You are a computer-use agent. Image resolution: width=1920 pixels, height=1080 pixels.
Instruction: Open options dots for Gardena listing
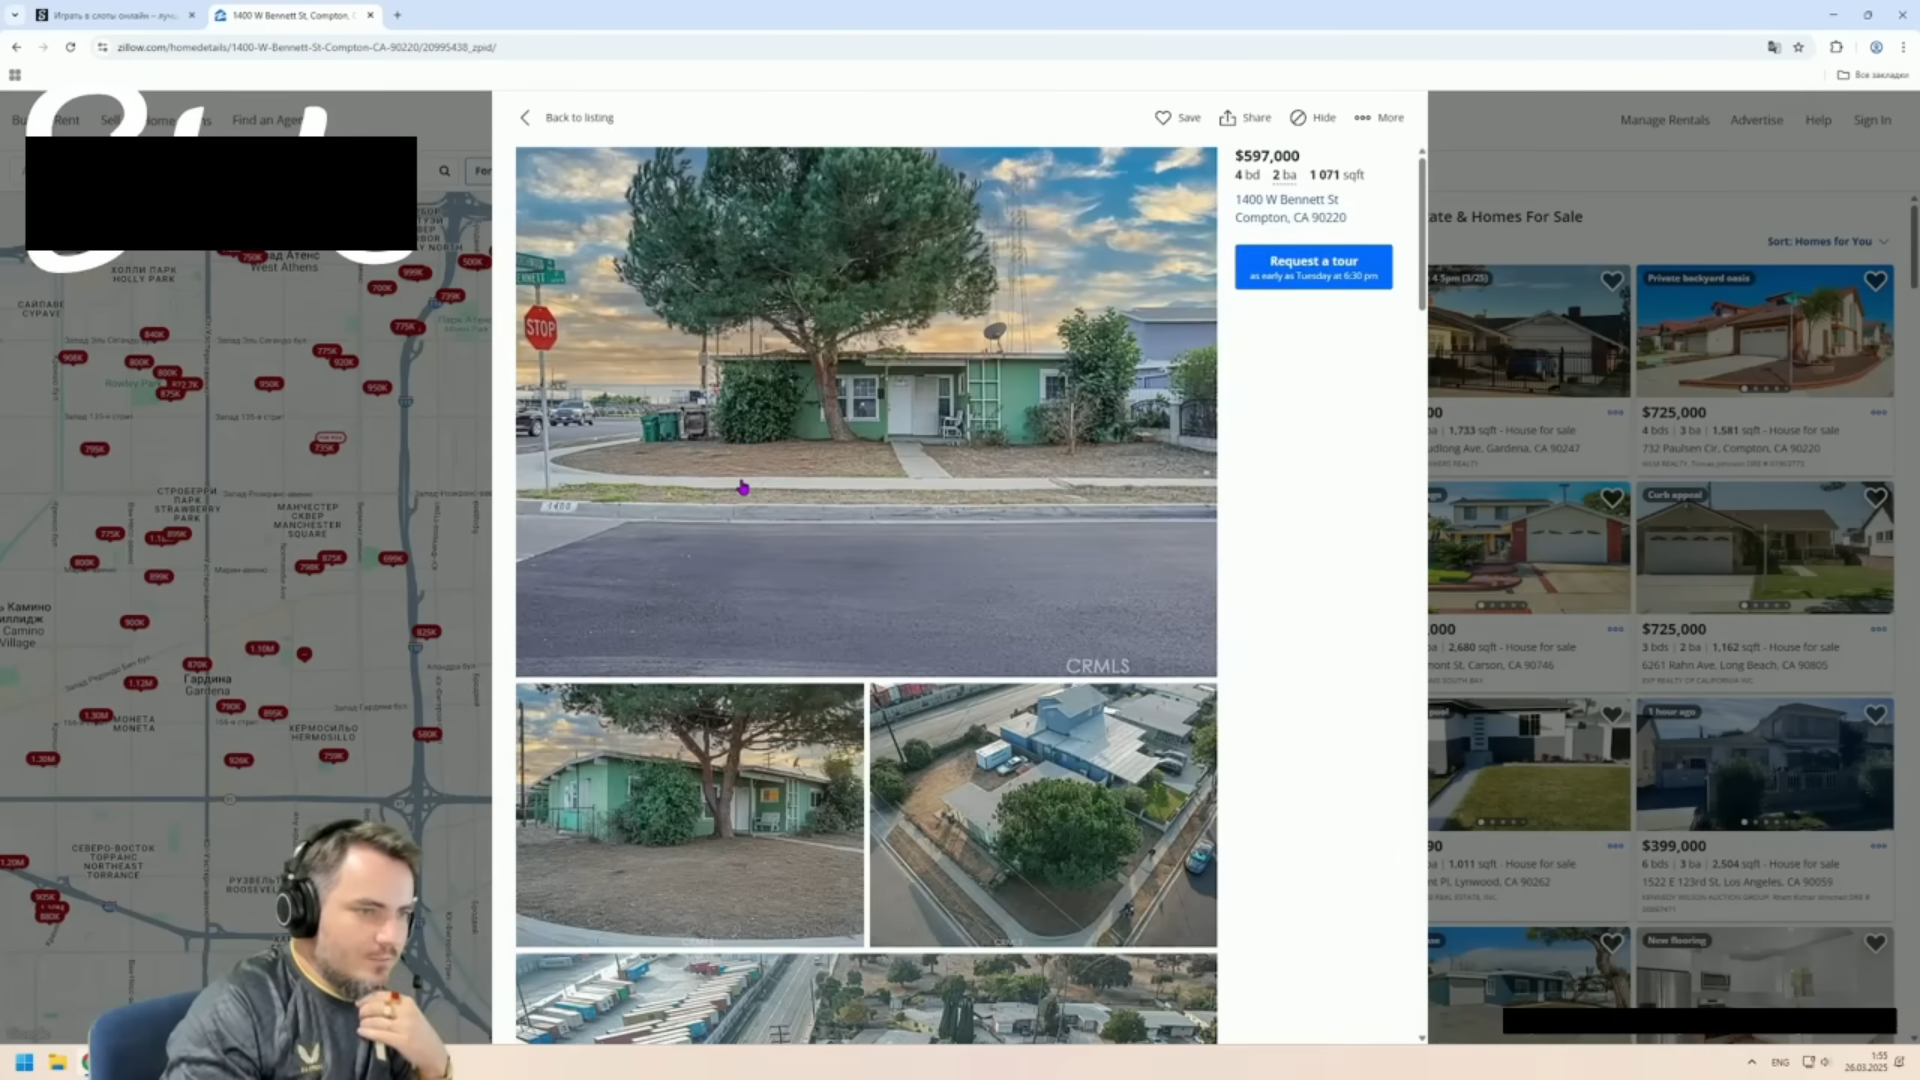[1615, 412]
